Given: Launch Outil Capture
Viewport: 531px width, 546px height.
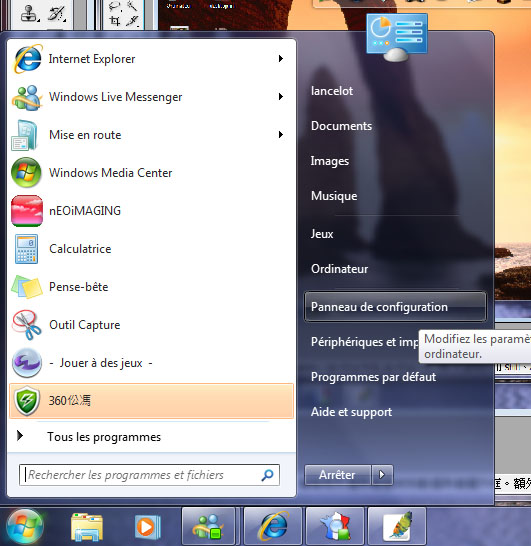Looking at the screenshot, I should point(151,325).
